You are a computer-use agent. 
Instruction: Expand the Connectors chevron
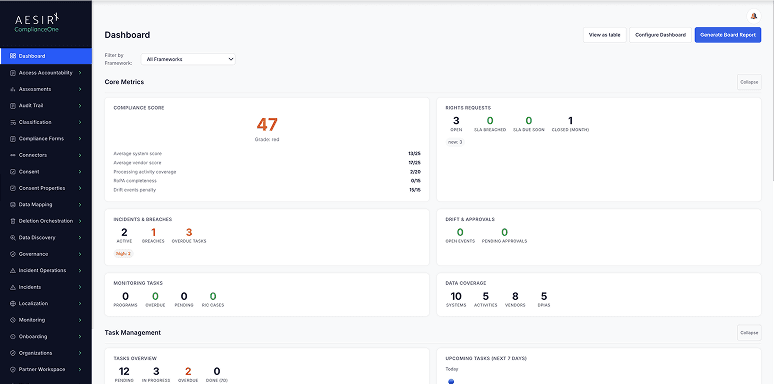coord(80,155)
